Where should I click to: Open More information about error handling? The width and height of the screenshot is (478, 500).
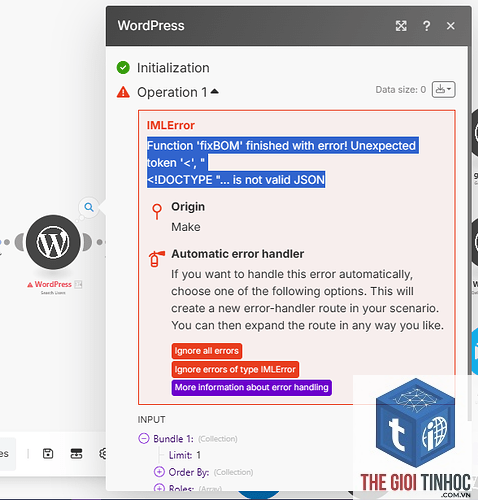click(251, 387)
